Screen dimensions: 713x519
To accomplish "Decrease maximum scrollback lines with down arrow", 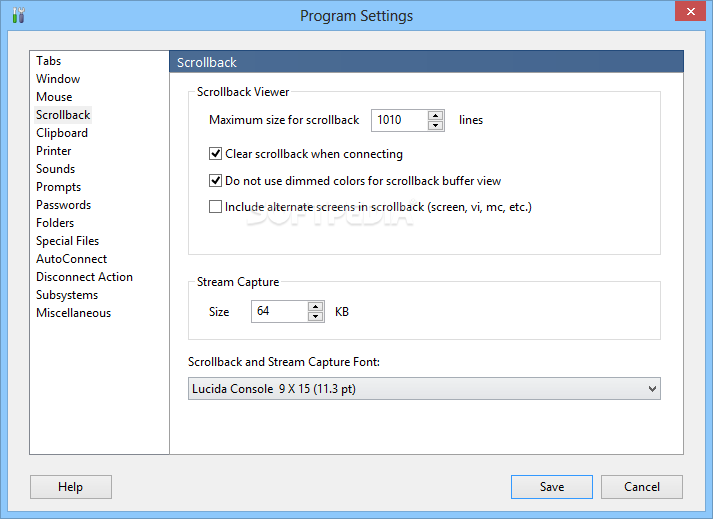I will pyautogui.click(x=435, y=125).
